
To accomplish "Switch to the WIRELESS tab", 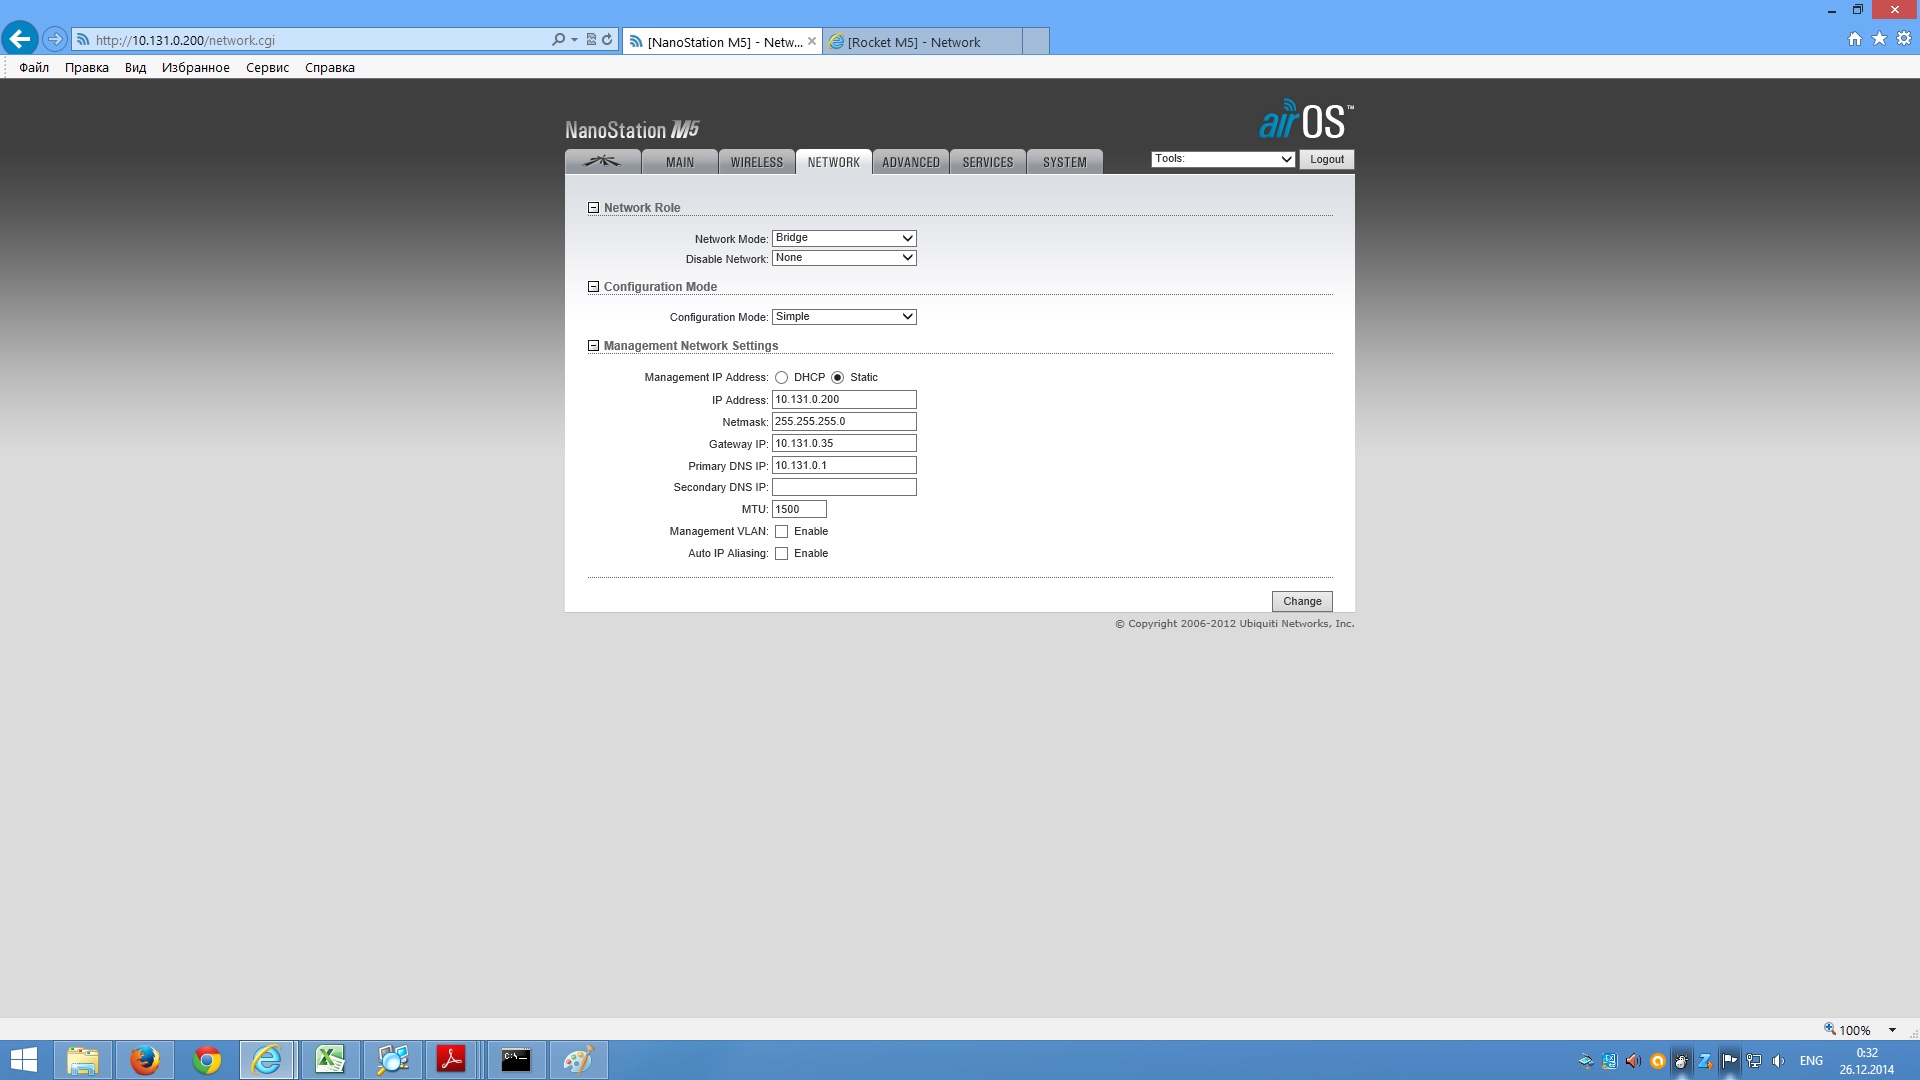I will (757, 162).
